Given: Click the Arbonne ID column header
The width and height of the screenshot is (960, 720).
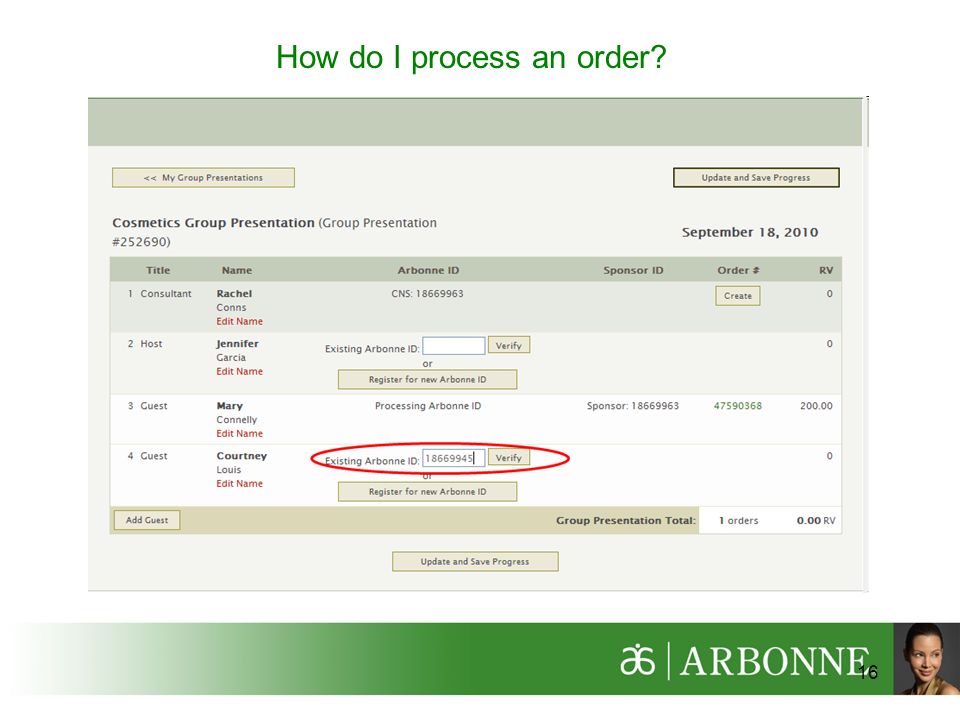Looking at the screenshot, I should click(428, 270).
